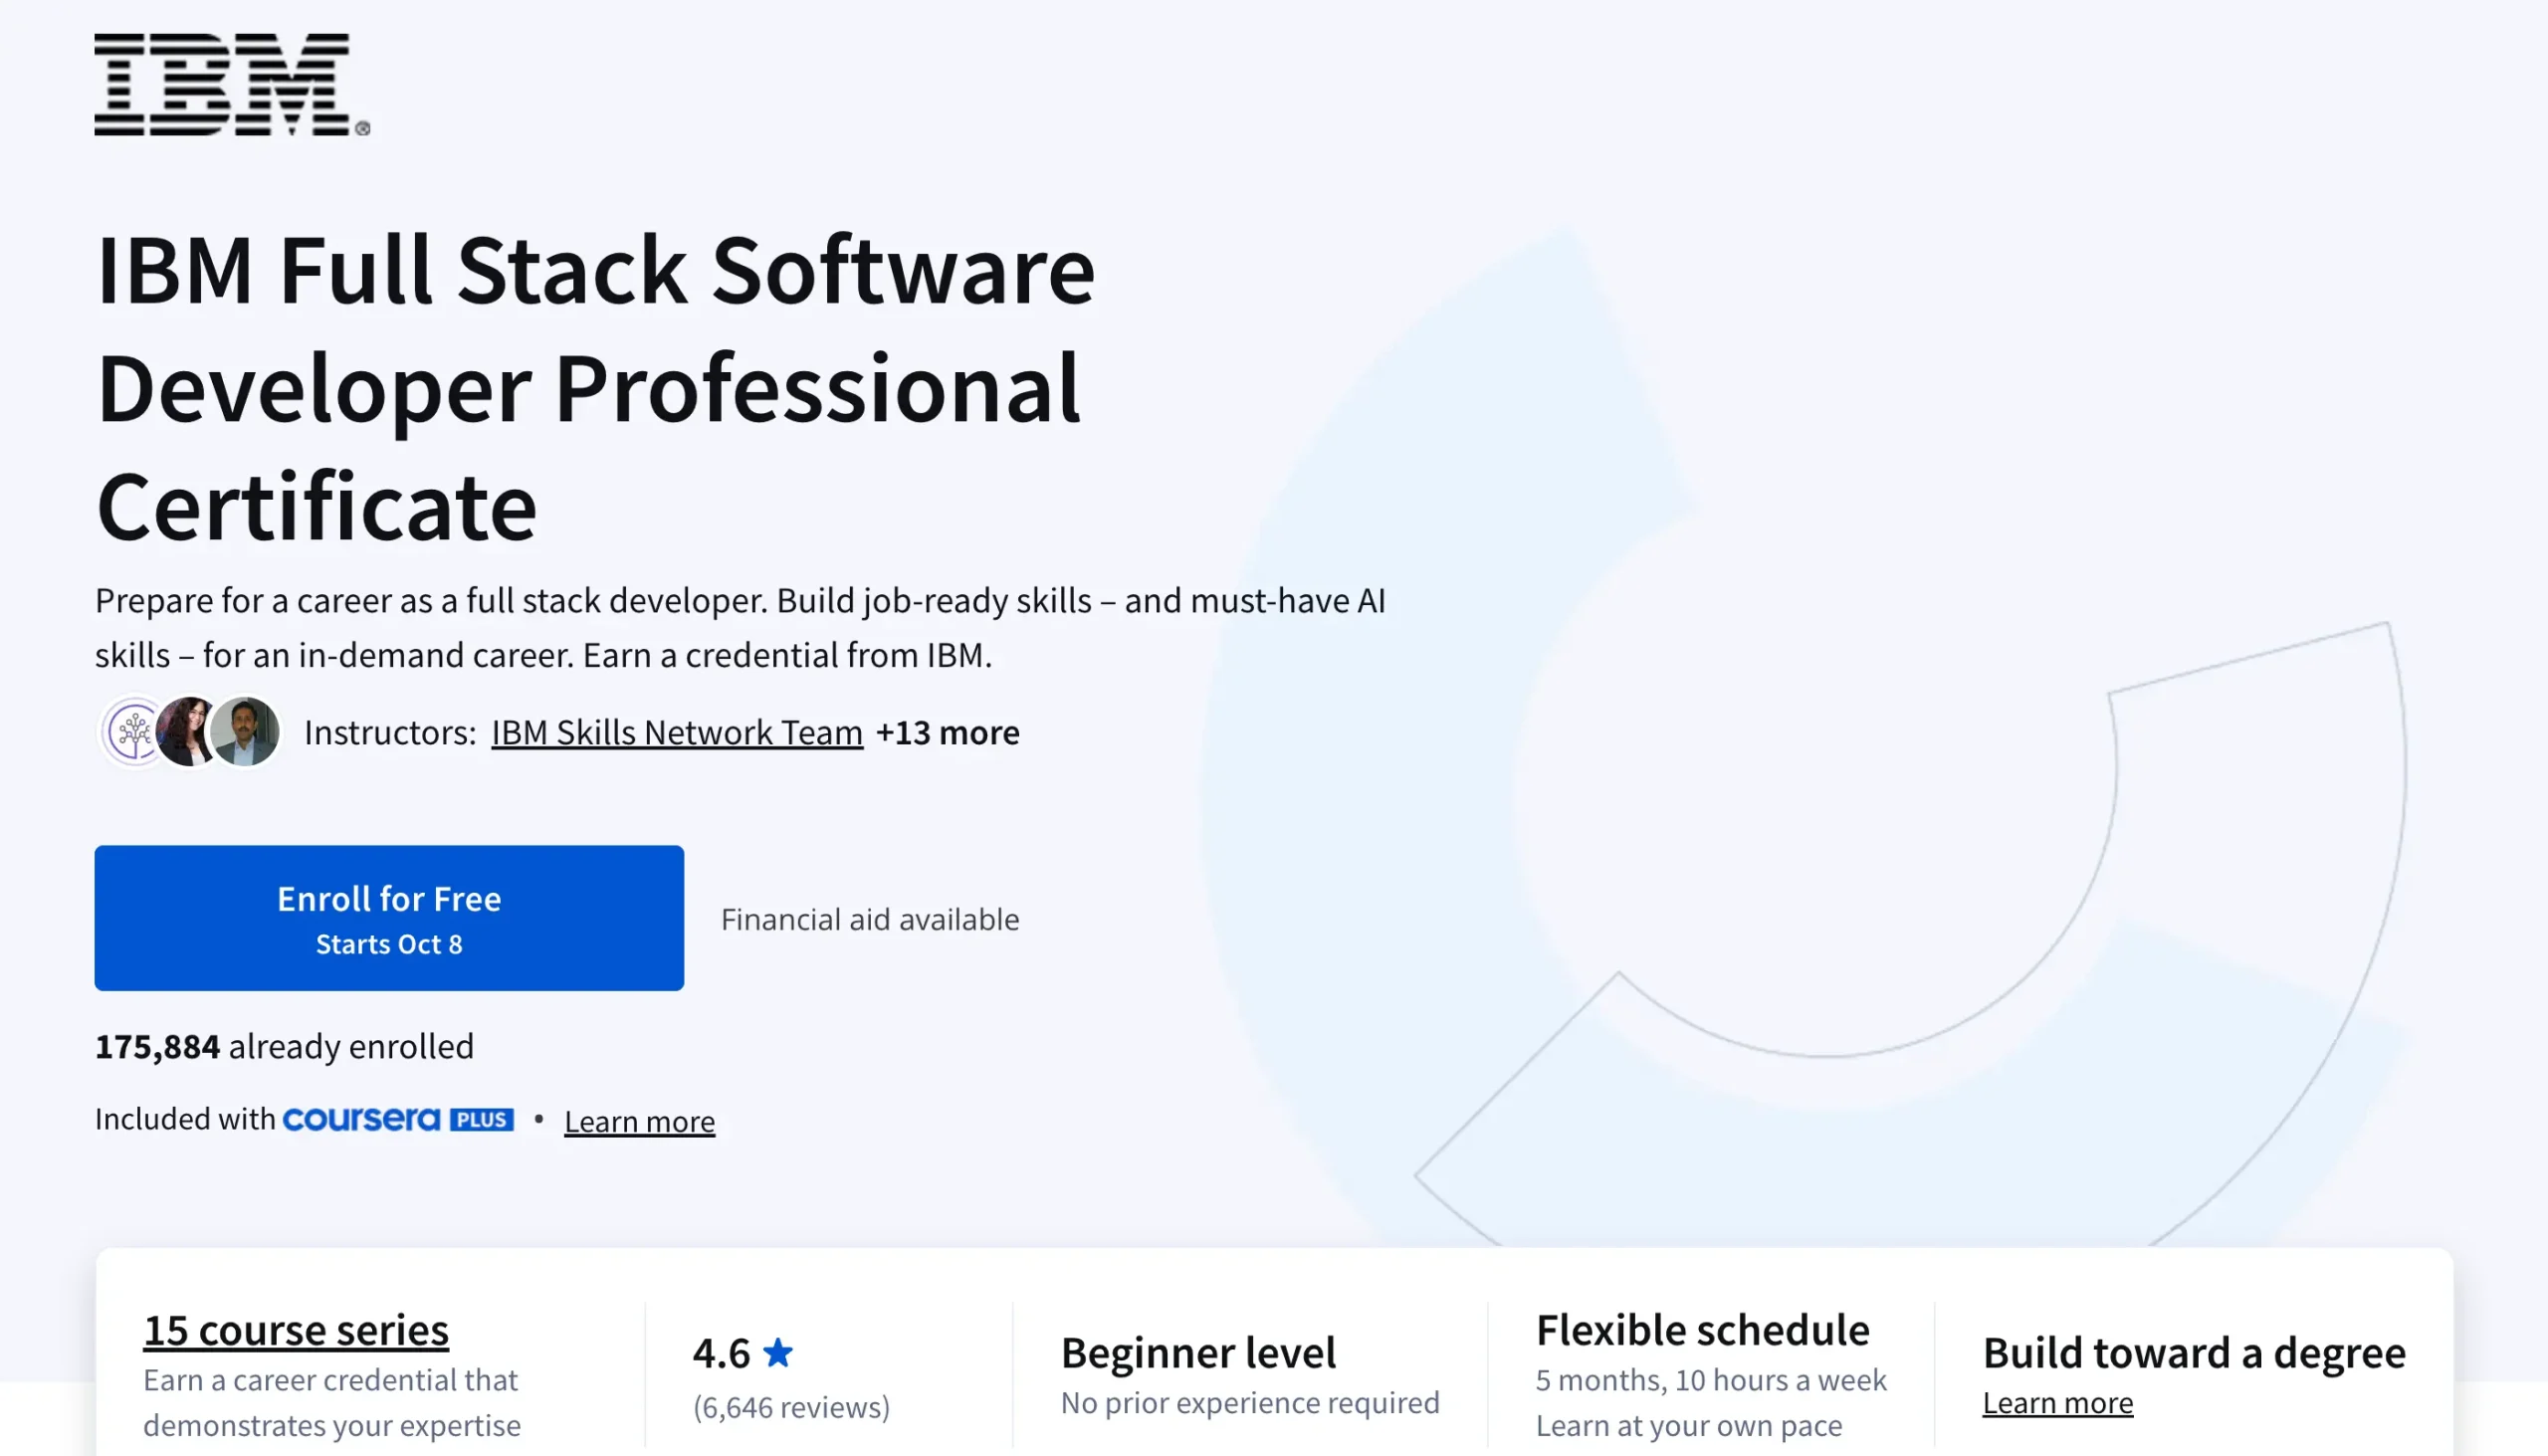Image resolution: width=2548 pixels, height=1456 pixels.
Task: Click the IBM logo
Action: 231,84
